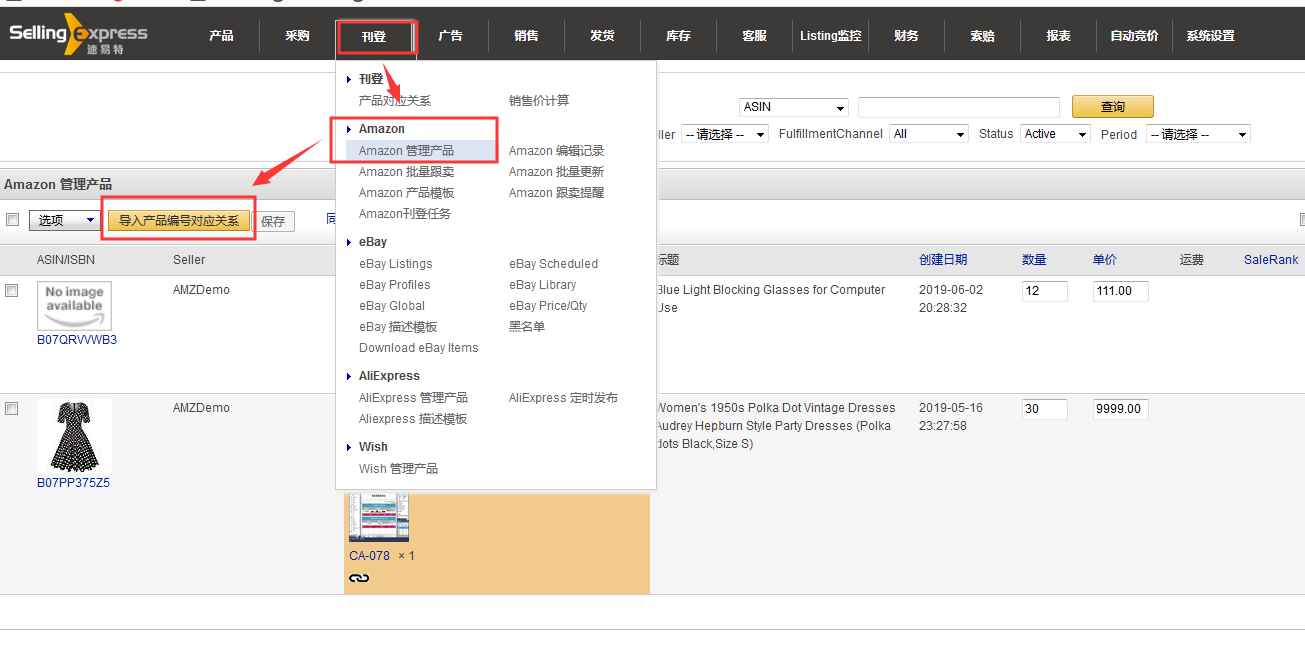This screenshot has width=1305, height=656.
Task: Go to eBay Listings
Action: [396, 264]
